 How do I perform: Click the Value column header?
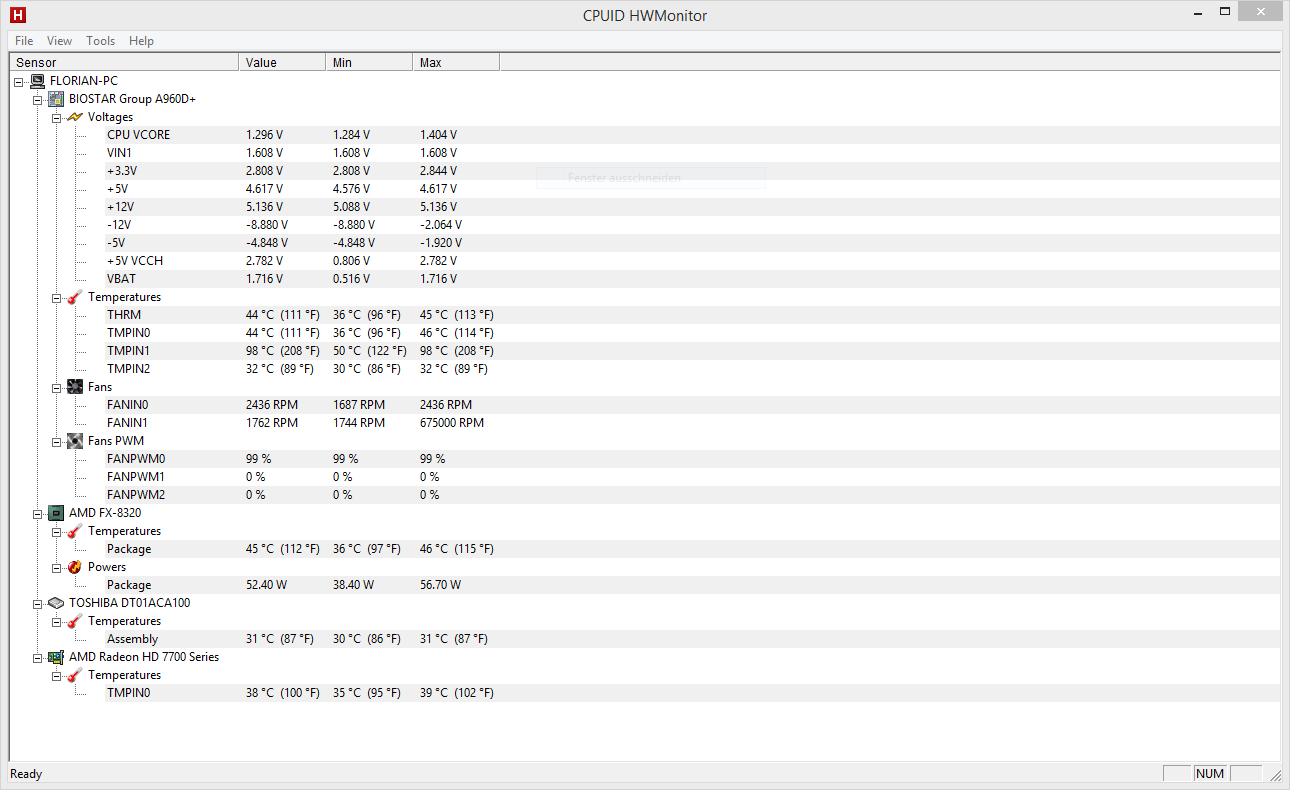pyautogui.click(x=282, y=62)
